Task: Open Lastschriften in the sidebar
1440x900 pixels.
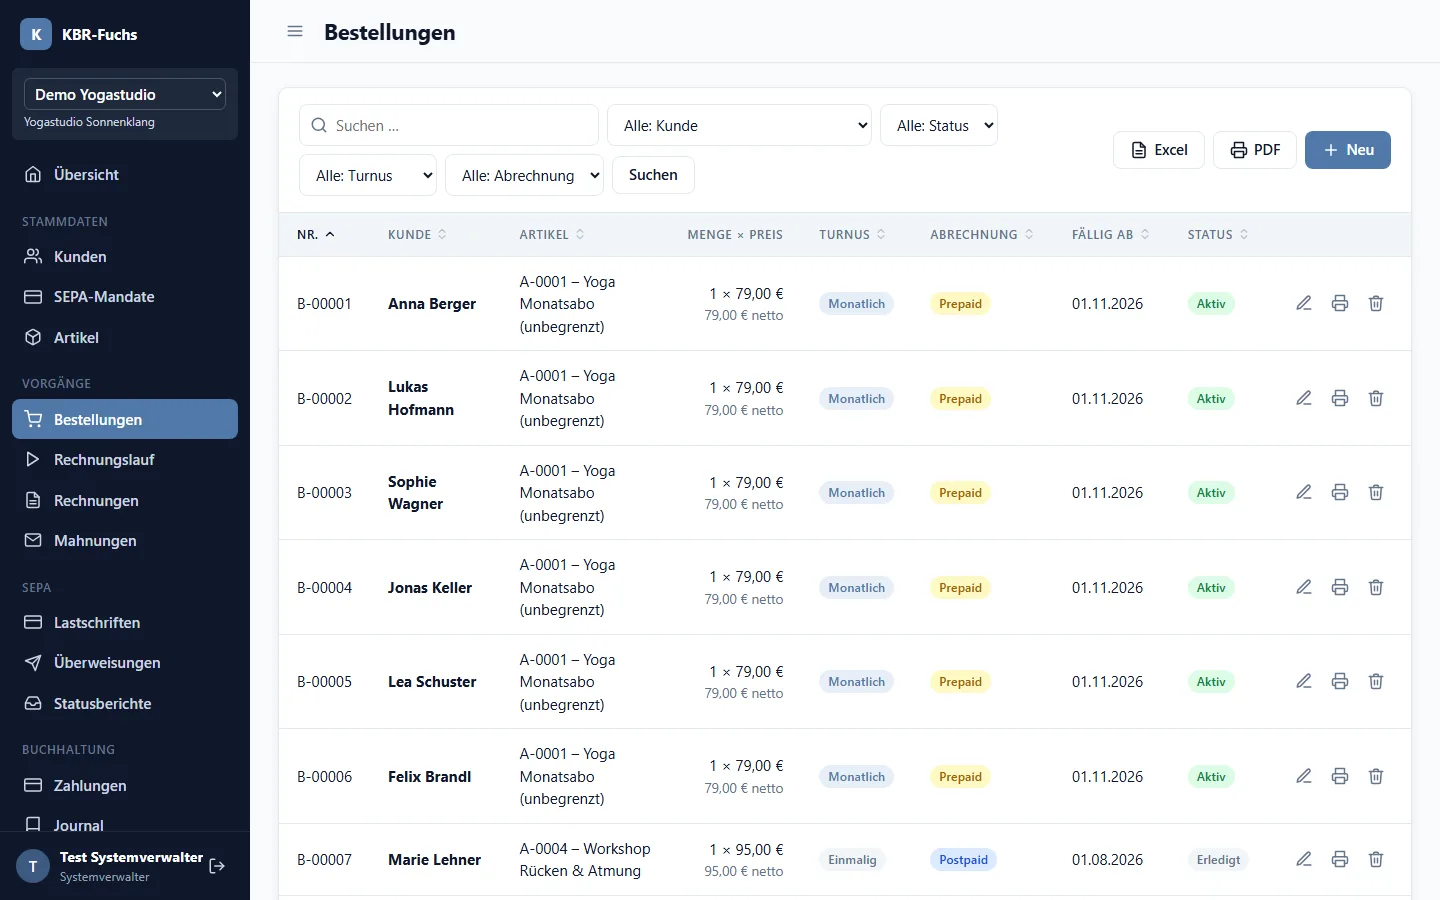Action: pyautogui.click(x=125, y=623)
